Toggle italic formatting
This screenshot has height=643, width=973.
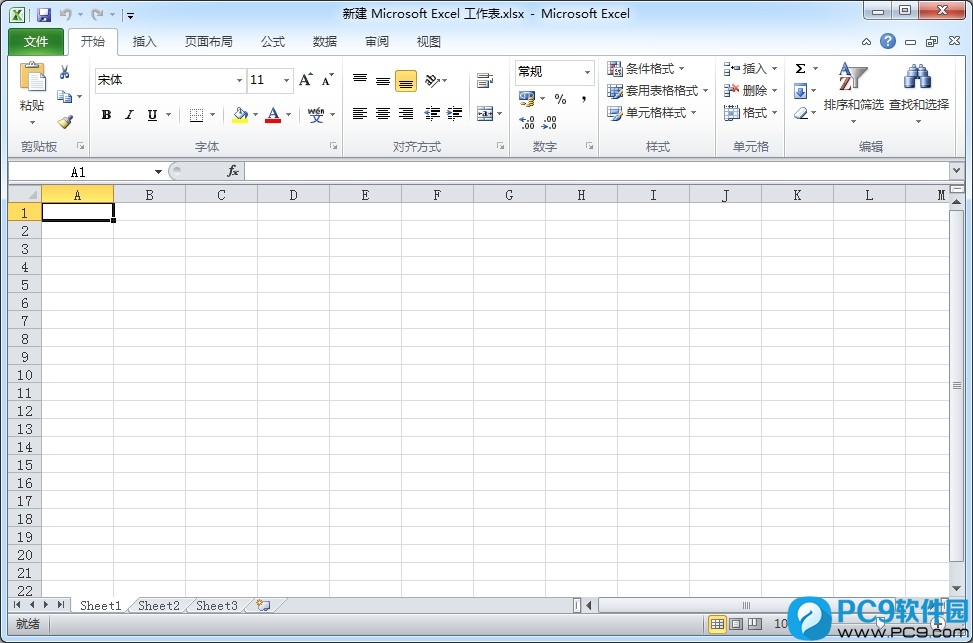(x=129, y=115)
